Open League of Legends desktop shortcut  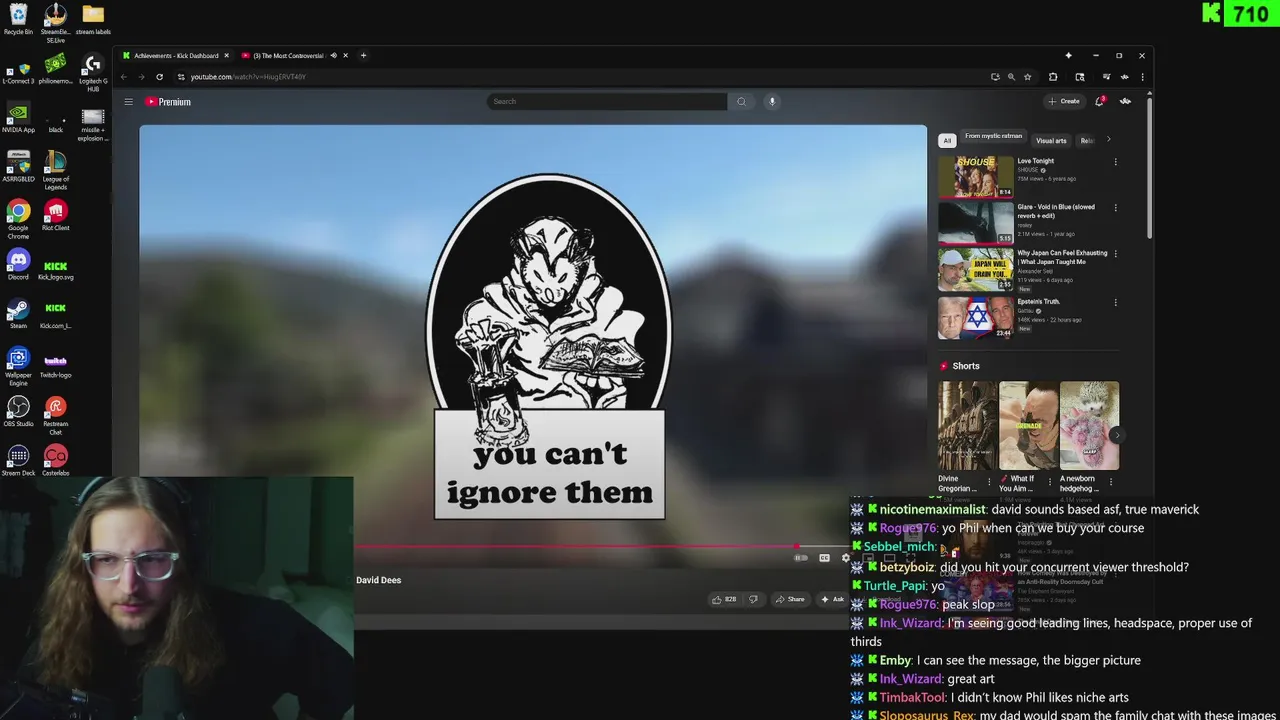[x=56, y=170]
